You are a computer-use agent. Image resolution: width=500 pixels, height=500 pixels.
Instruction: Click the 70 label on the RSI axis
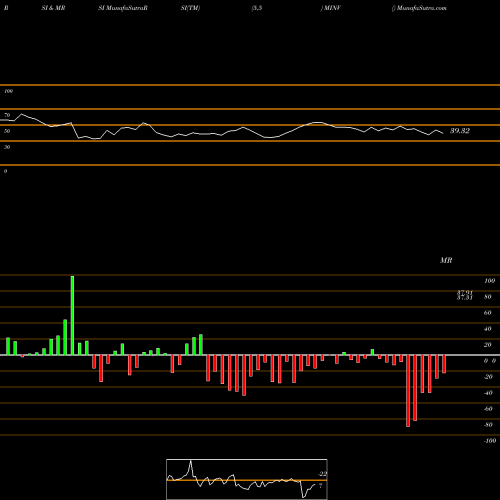pos(7,115)
